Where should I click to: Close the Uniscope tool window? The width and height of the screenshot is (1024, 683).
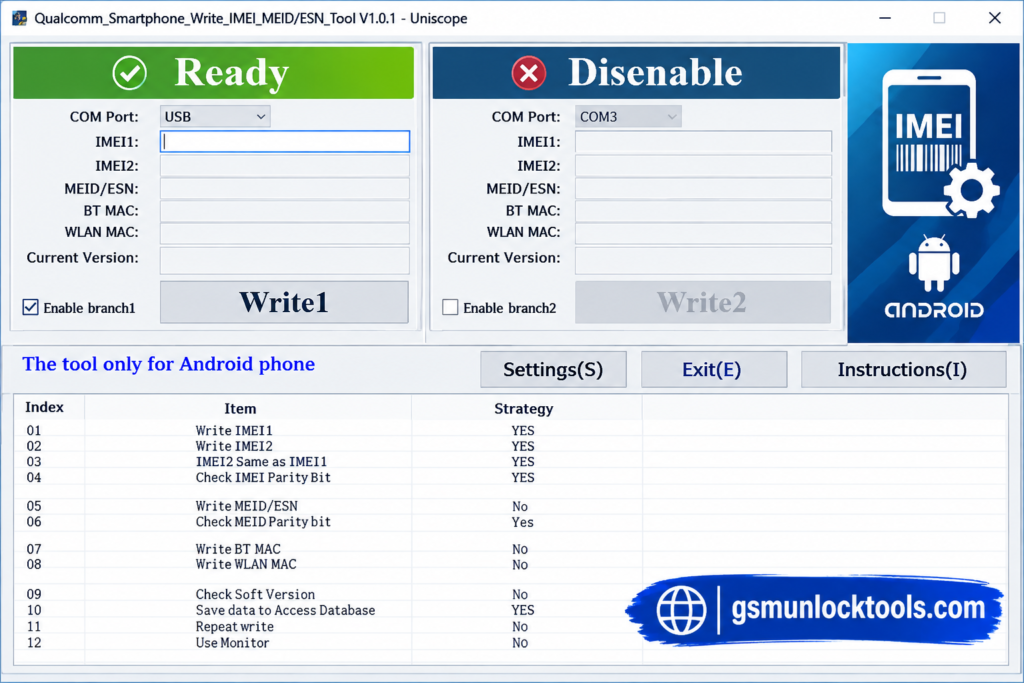pos(995,18)
